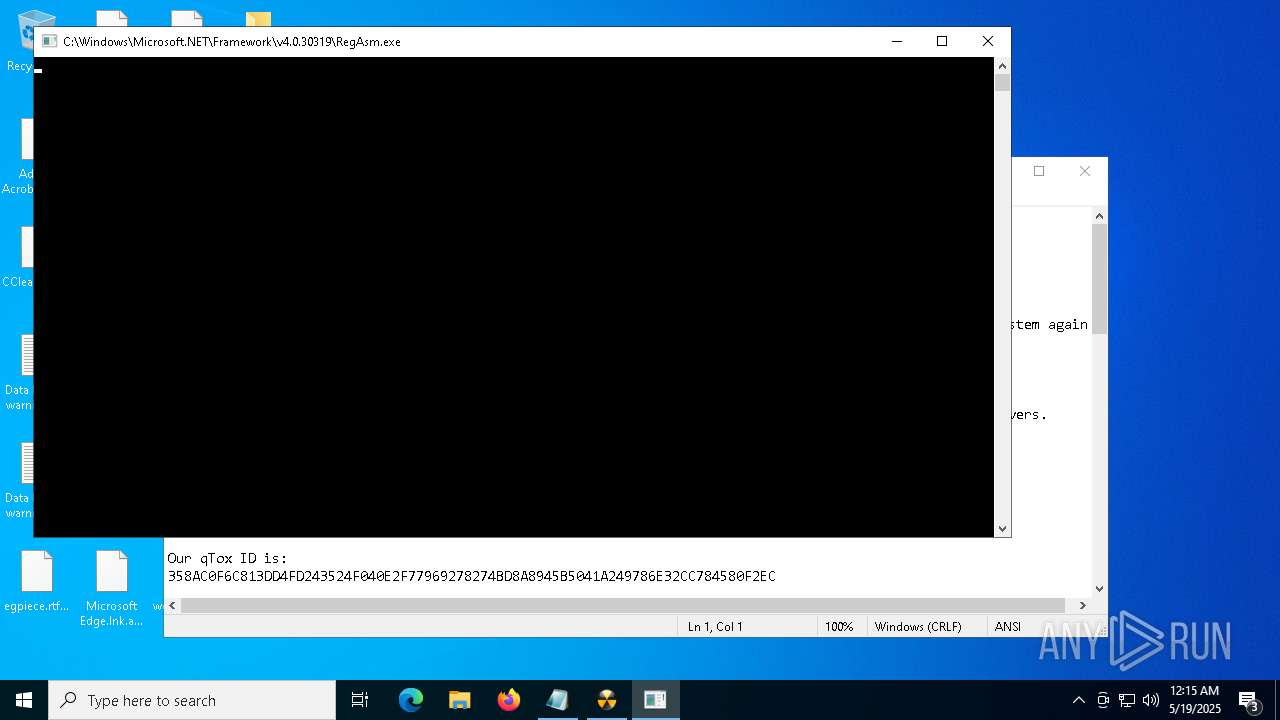The width and height of the screenshot is (1280, 720).
Task: Click the 'Ln 1, Col 1' status entry
Action: click(715, 626)
